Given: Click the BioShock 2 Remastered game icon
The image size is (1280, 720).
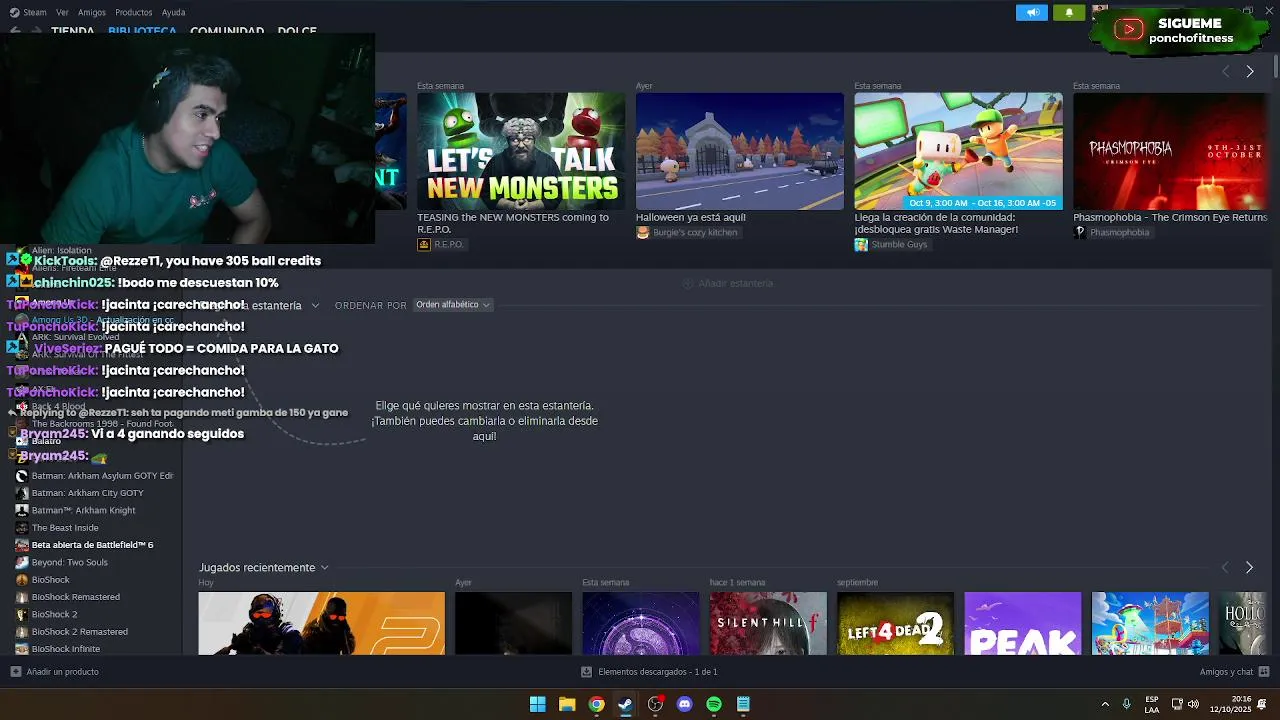Looking at the screenshot, I should coord(21,632).
